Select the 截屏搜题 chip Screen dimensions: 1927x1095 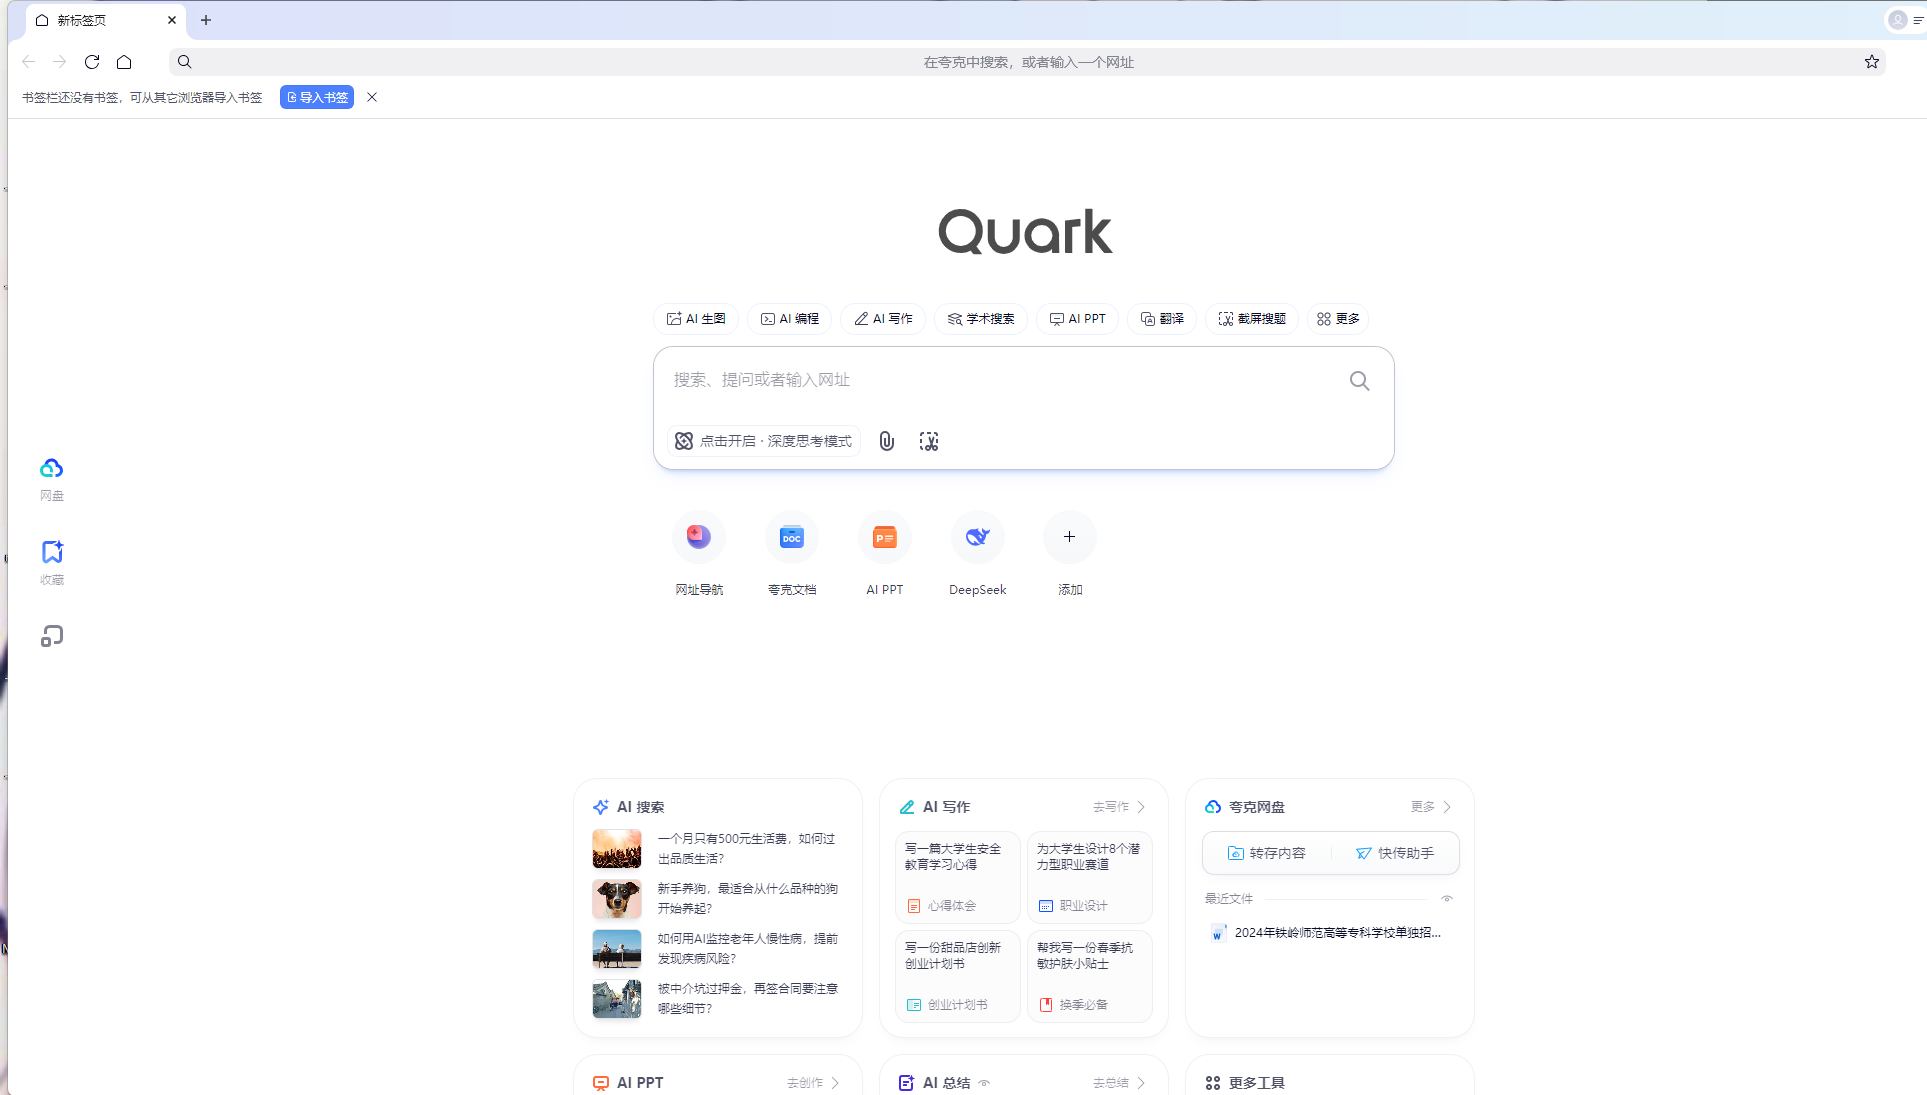pos(1252,319)
